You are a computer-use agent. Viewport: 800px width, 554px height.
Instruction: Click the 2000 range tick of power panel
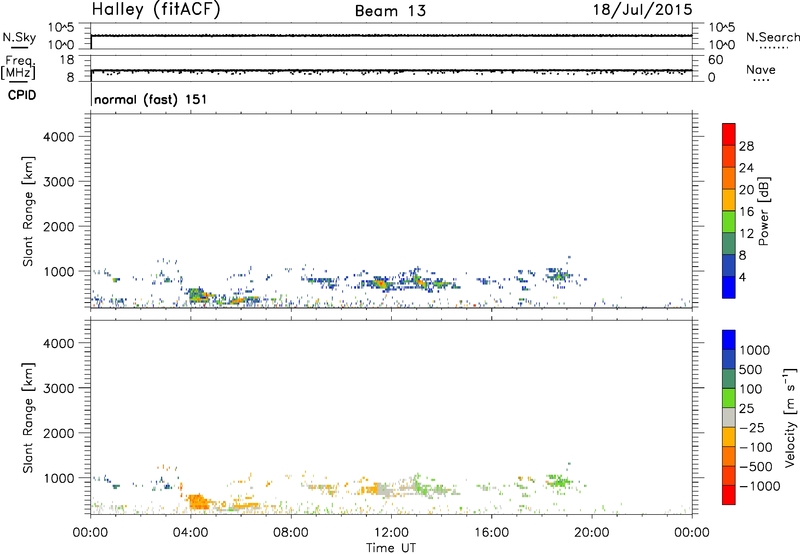pos(58,226)
